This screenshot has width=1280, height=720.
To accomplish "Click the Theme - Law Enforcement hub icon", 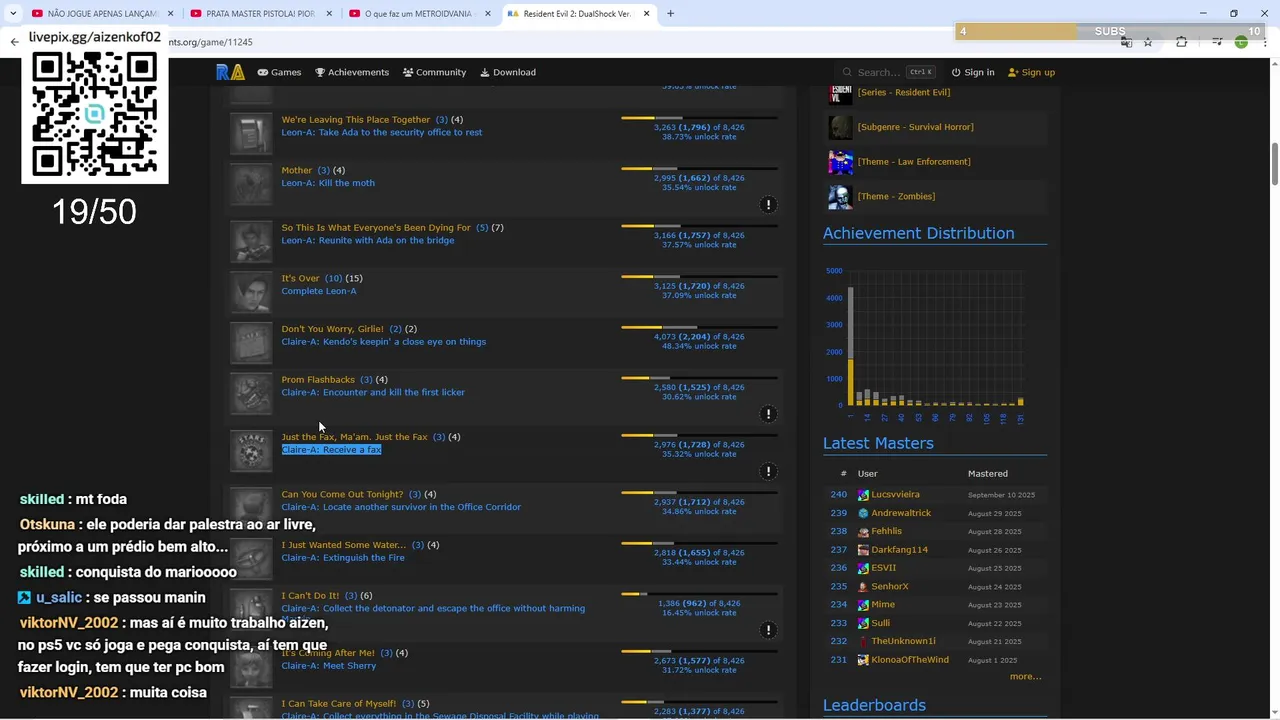I will tap(841, 162).
